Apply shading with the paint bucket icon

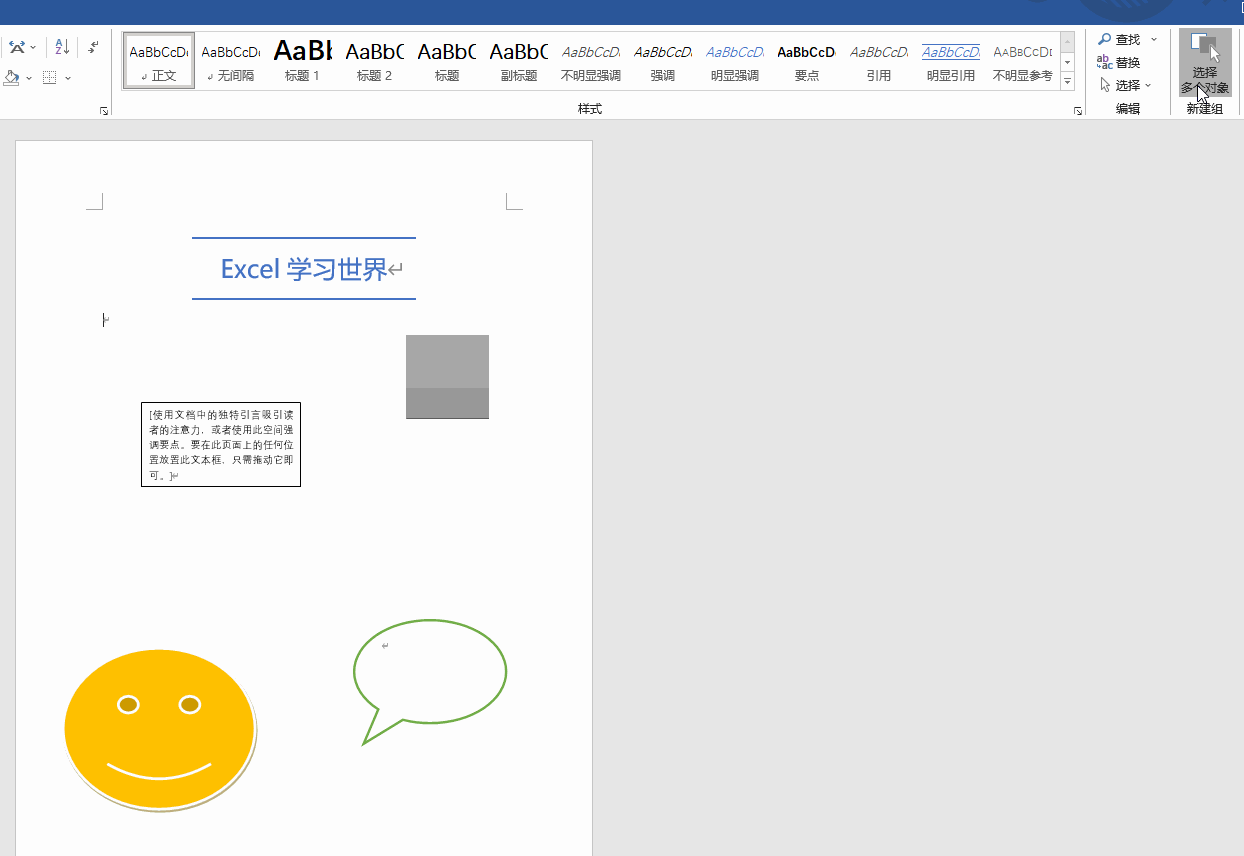click(12, 77)
